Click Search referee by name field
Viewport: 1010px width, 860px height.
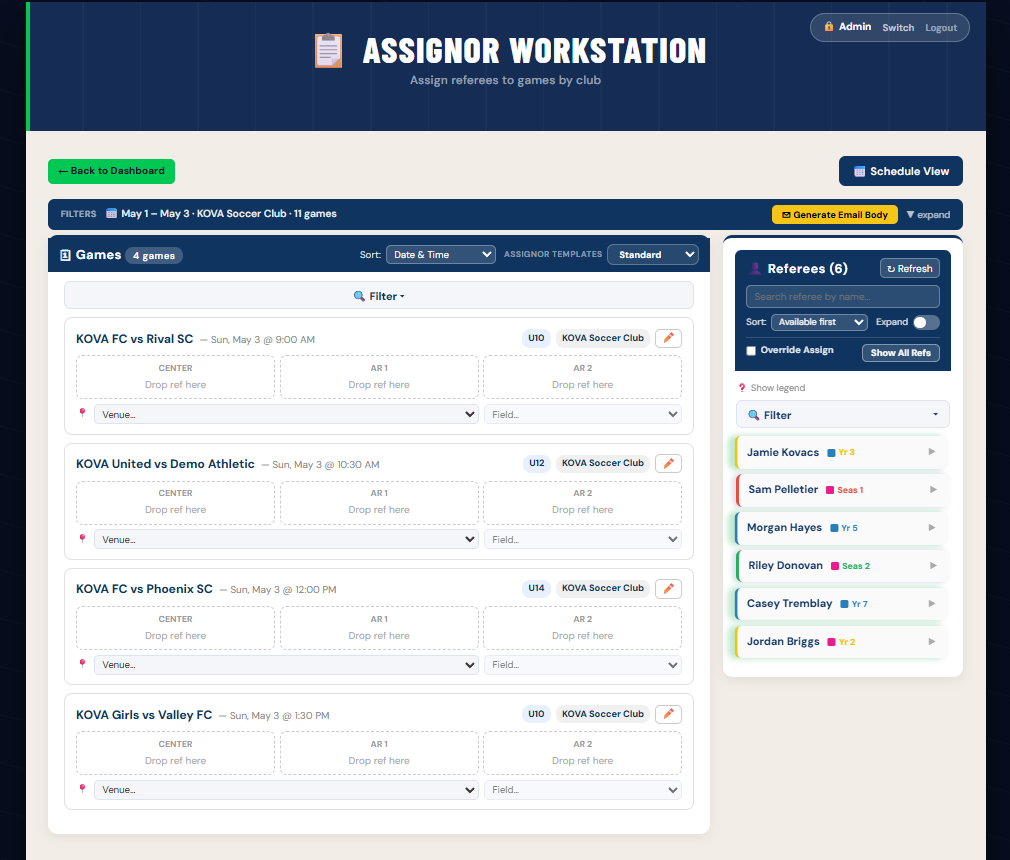coord(843,296)
